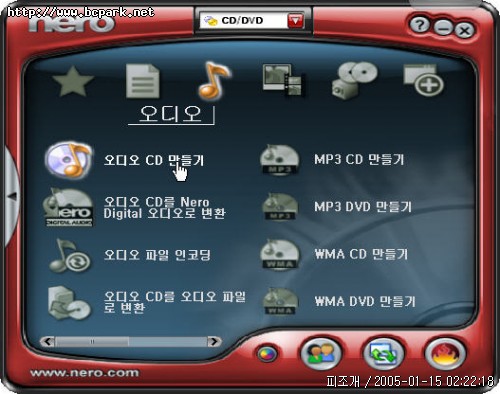This screenshot has height=394, width=500.
Task: Click the horizontal scrollbar thumb
Action: tap(92, 342)
